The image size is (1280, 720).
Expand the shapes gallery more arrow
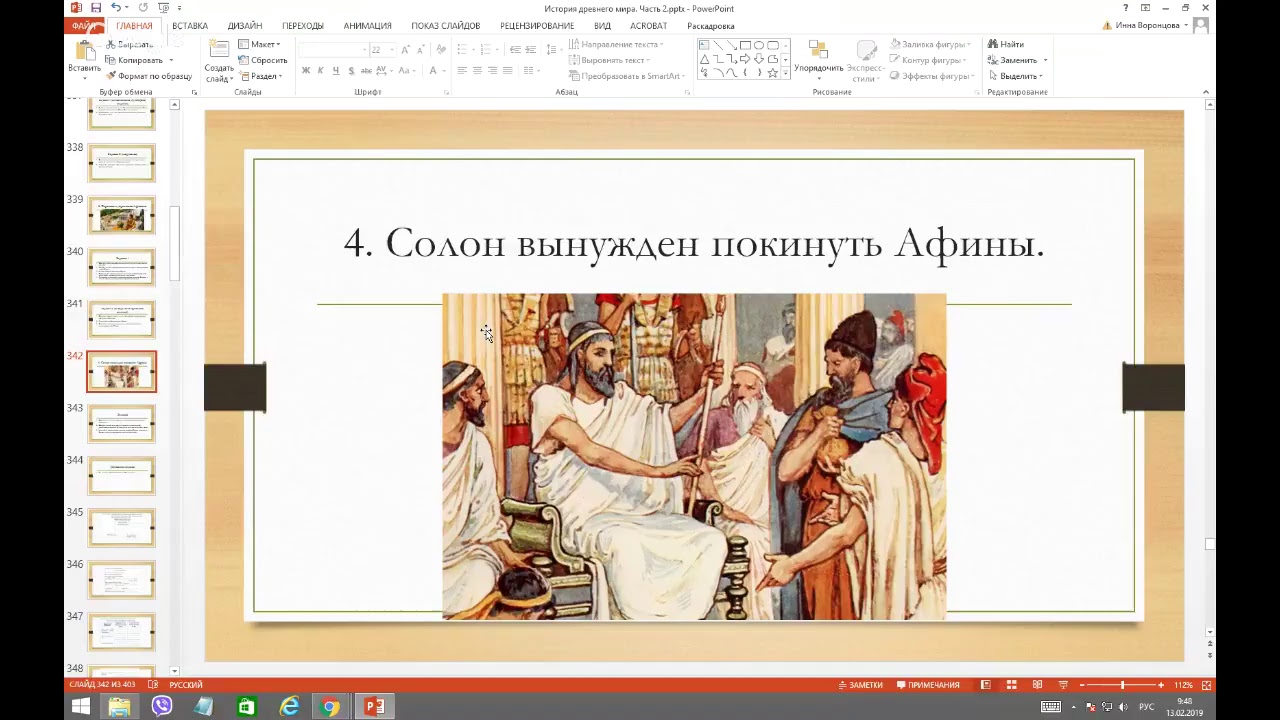click(x=786, y=73)
